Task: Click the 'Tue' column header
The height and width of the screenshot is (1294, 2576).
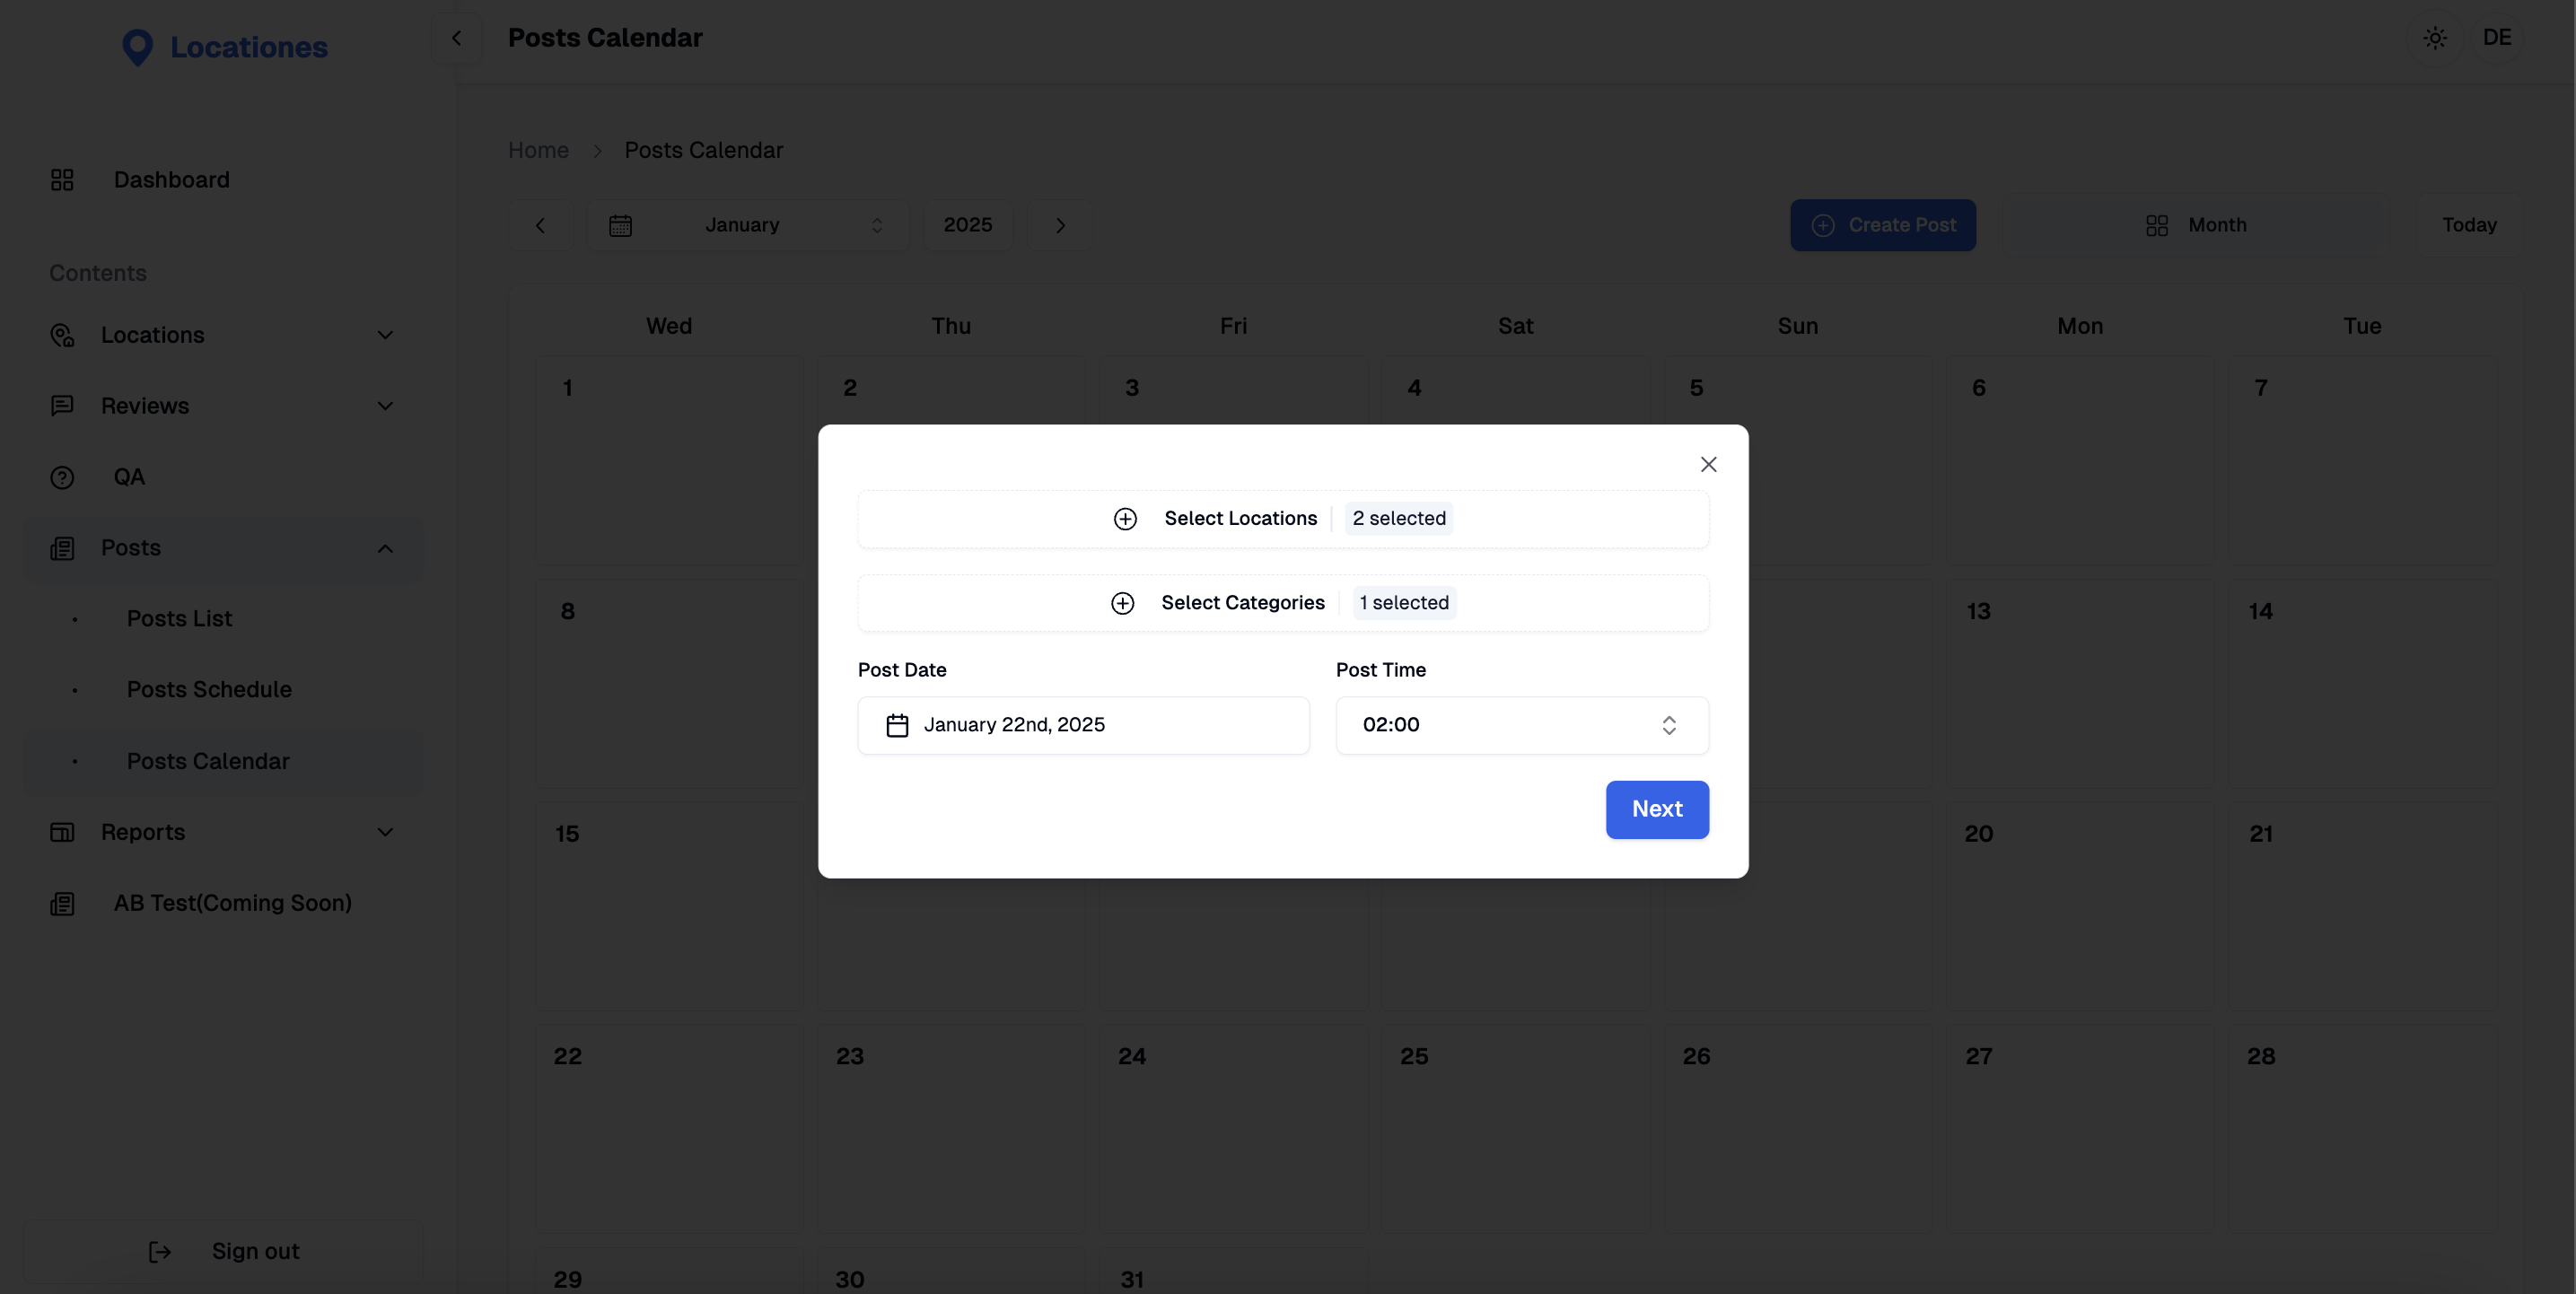Action: pyautogui.click(x=2362, y=326)
